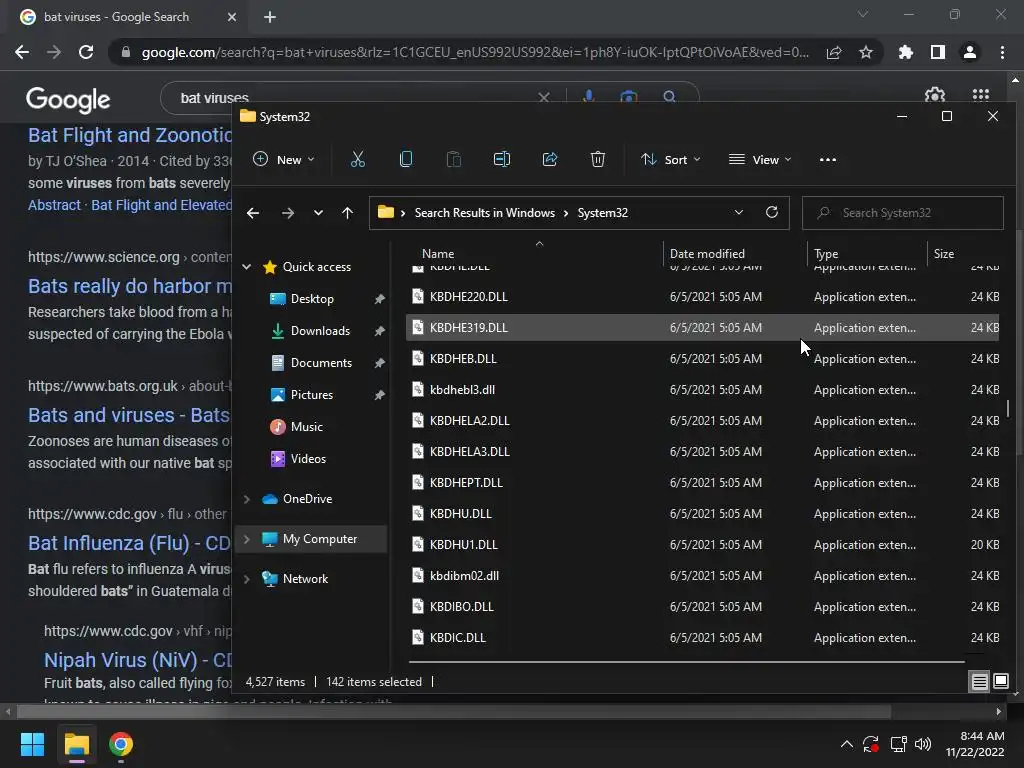Select Documents in the navigation pane
The width and height of the screenshot is (1024, 768).
click(x=321, y=362)
